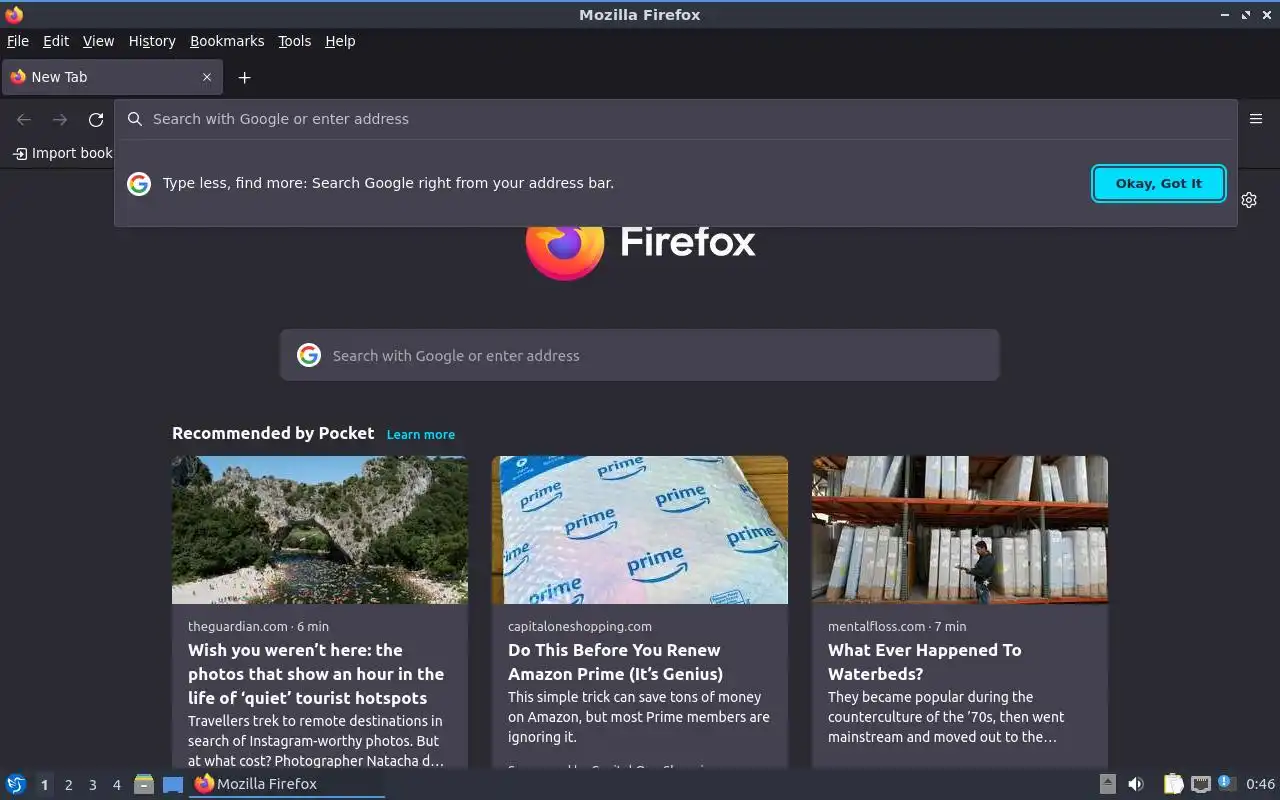The image size is (1280, 800).
Task: Click the Firefox wordmark on the new tab page
Action: [x=688, y=241]
